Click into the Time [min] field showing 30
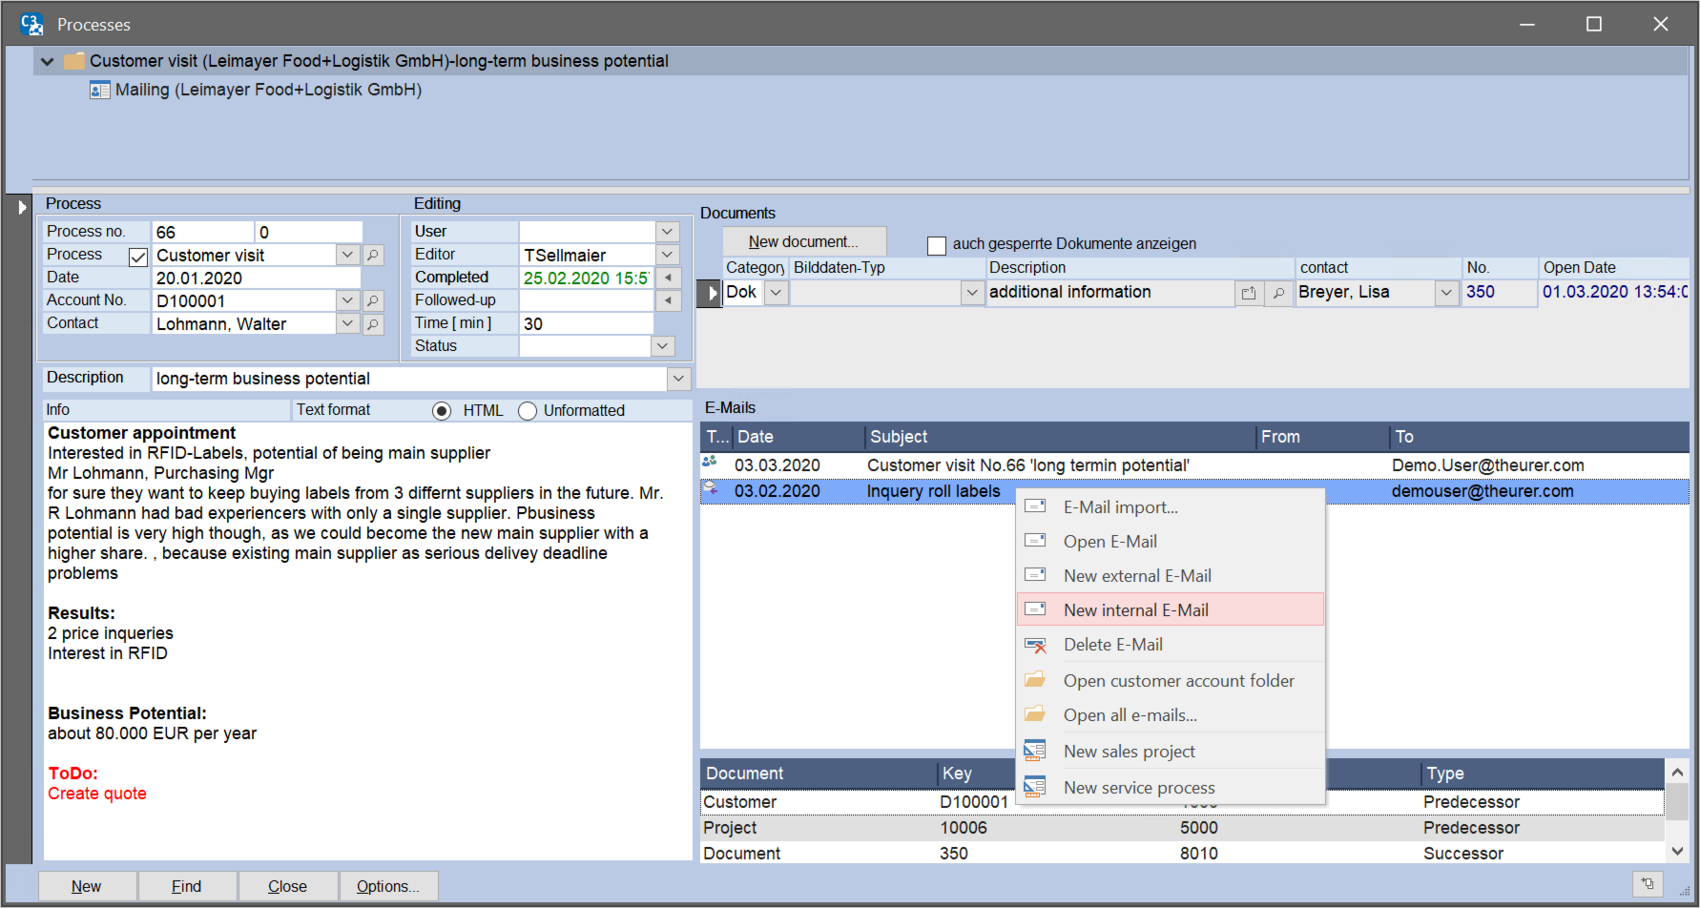Image resolution: width=1700 pixels, height=908 pixels. click(586, 323)
